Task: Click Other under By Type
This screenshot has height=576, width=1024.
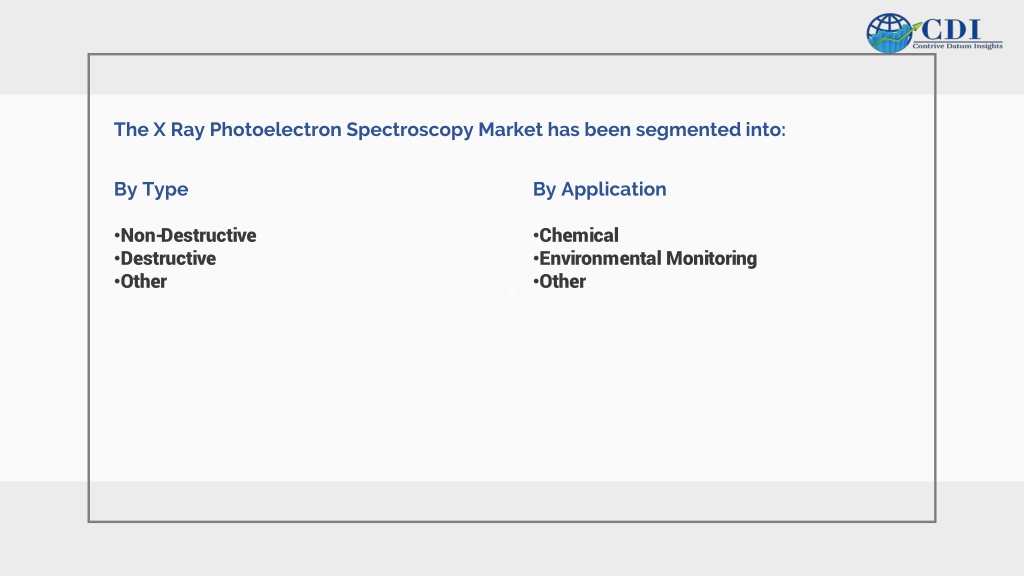Action: click(x=140, y=281)
